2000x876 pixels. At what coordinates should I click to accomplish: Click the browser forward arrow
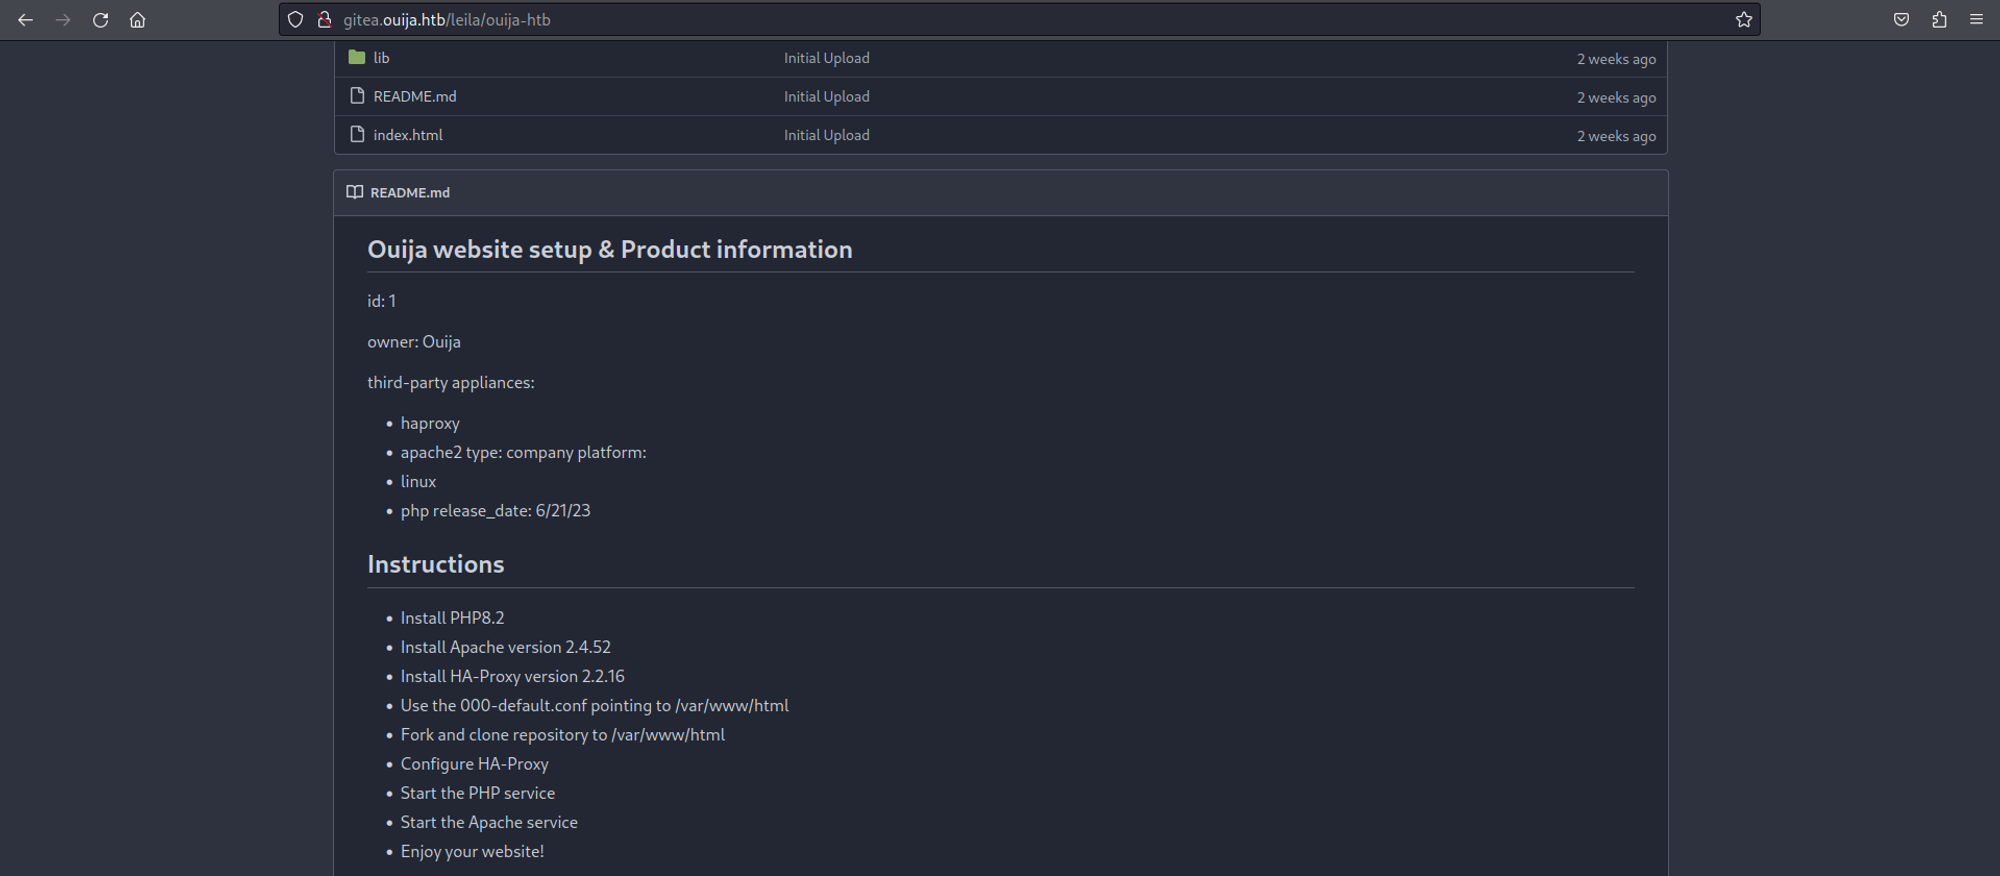coord(63,20)
